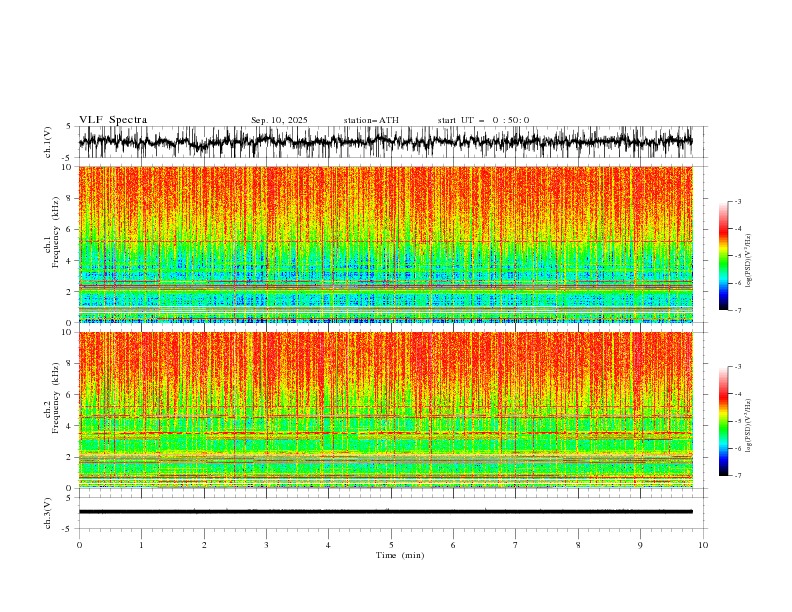Screen dimensions: 792x612
Task: Click the "8" frequency tick of ch.2 spectrogram
Action: (70, 363)
